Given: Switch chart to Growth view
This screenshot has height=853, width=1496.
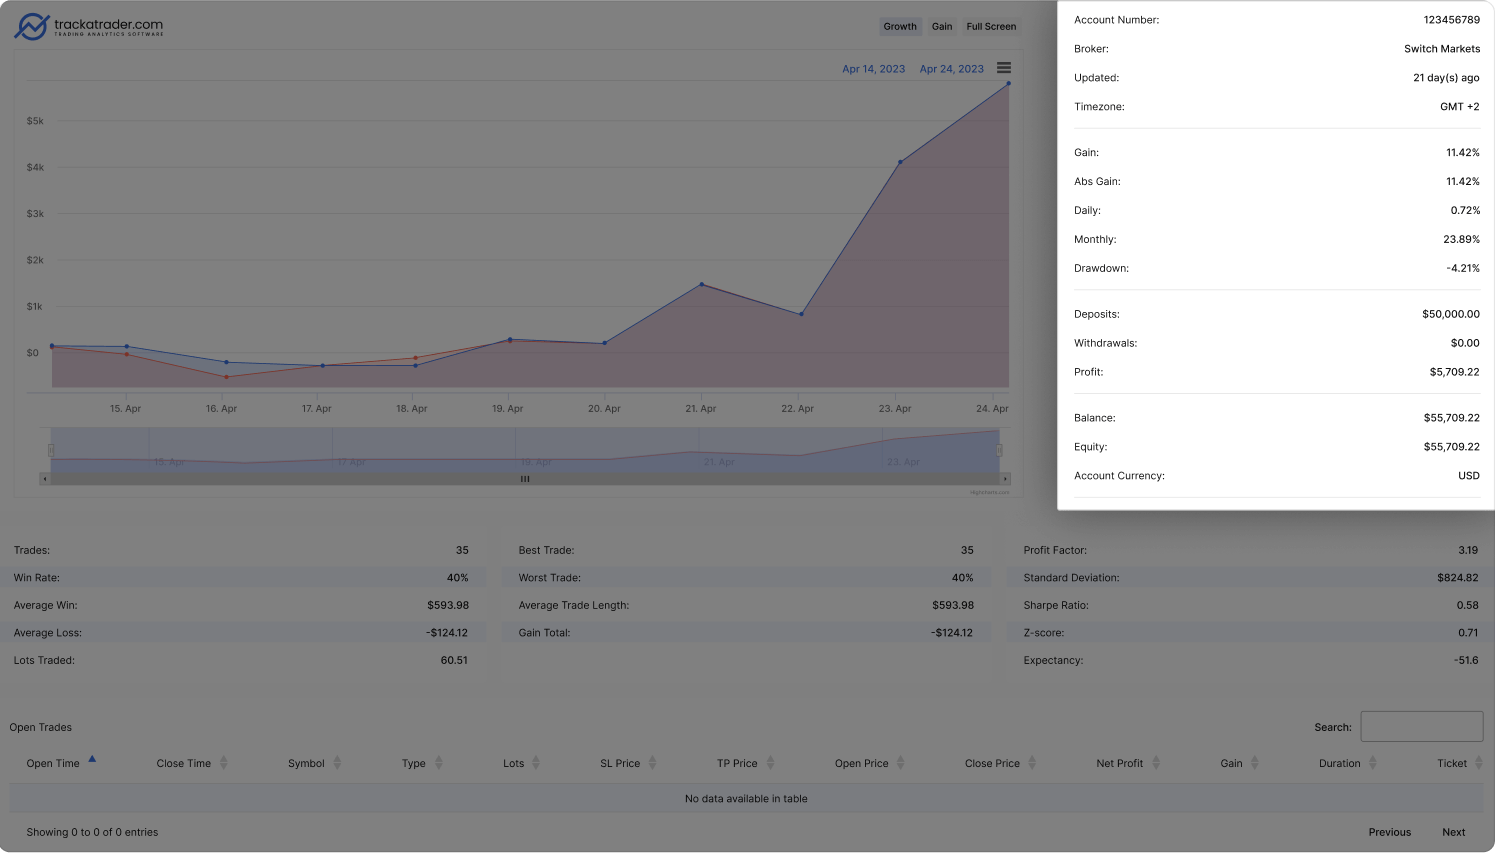Looking at the screenshot, I should coord(899,27).
